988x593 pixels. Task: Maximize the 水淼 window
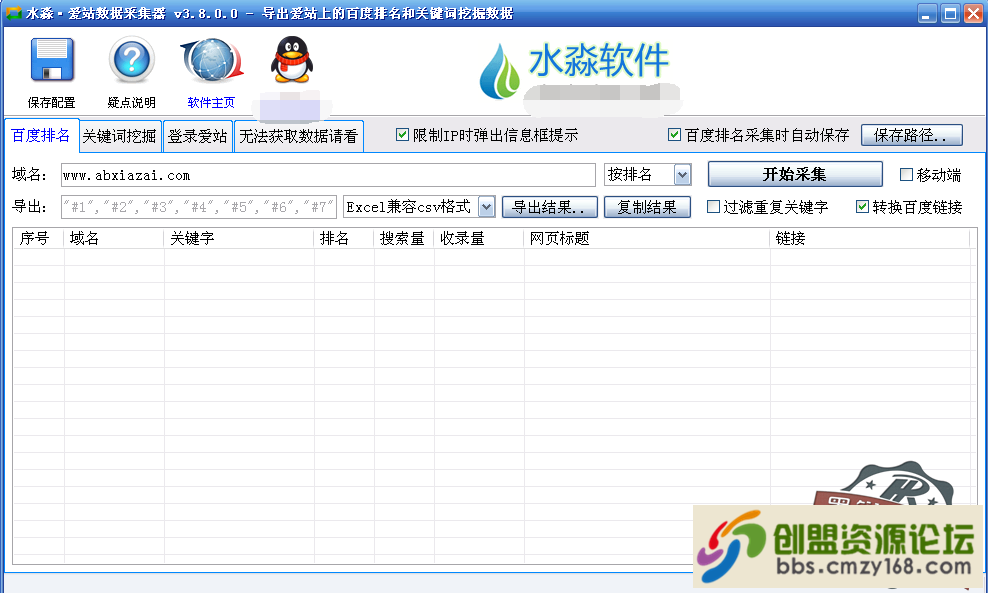click(950, 13)
